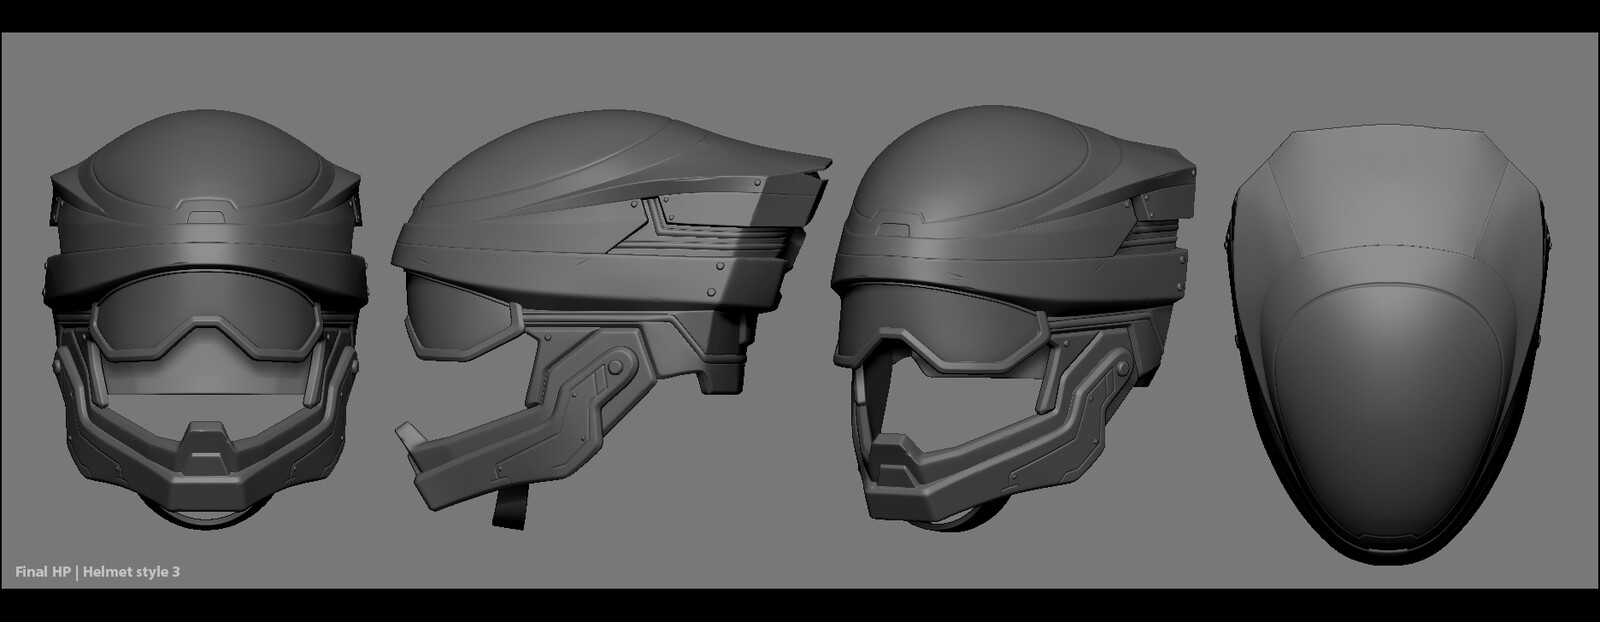This screenshot has height=622, width=1600.
Task: Click the 'Final HP | Helmet style 3' caption
Action: pos(98,572)
